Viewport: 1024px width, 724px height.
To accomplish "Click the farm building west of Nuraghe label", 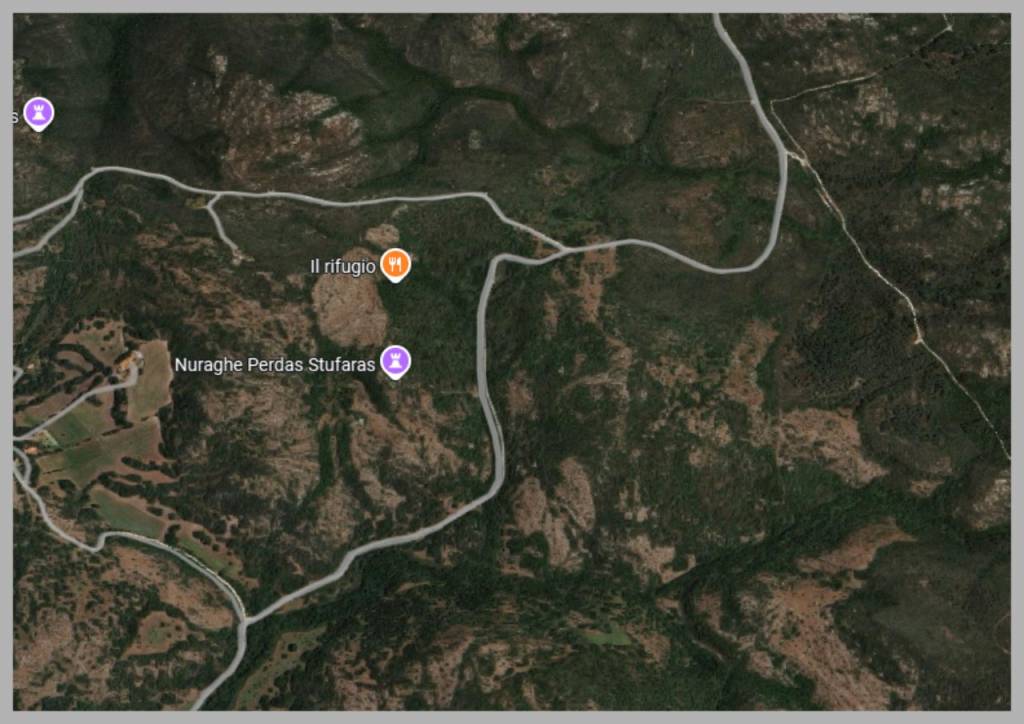I will point(128,361).
